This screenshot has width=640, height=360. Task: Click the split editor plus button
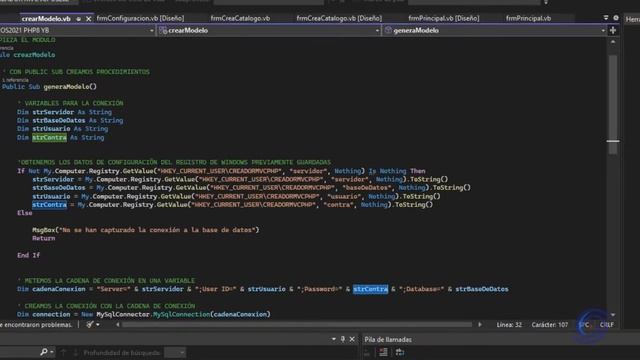[x=613, y=30]
